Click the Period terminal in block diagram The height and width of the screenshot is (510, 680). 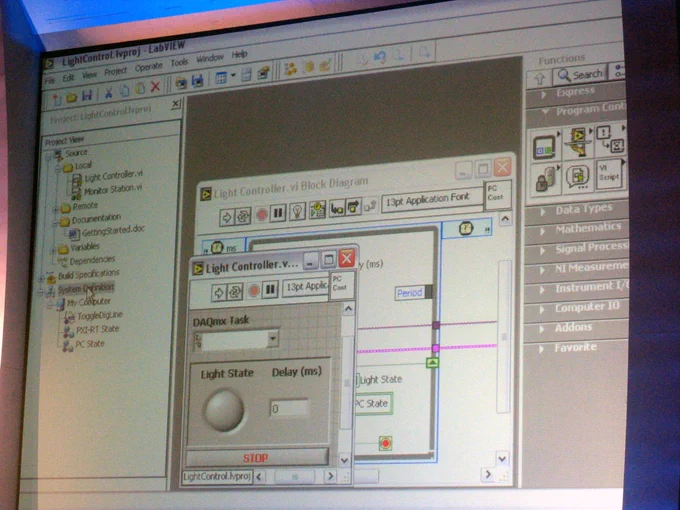409,293
